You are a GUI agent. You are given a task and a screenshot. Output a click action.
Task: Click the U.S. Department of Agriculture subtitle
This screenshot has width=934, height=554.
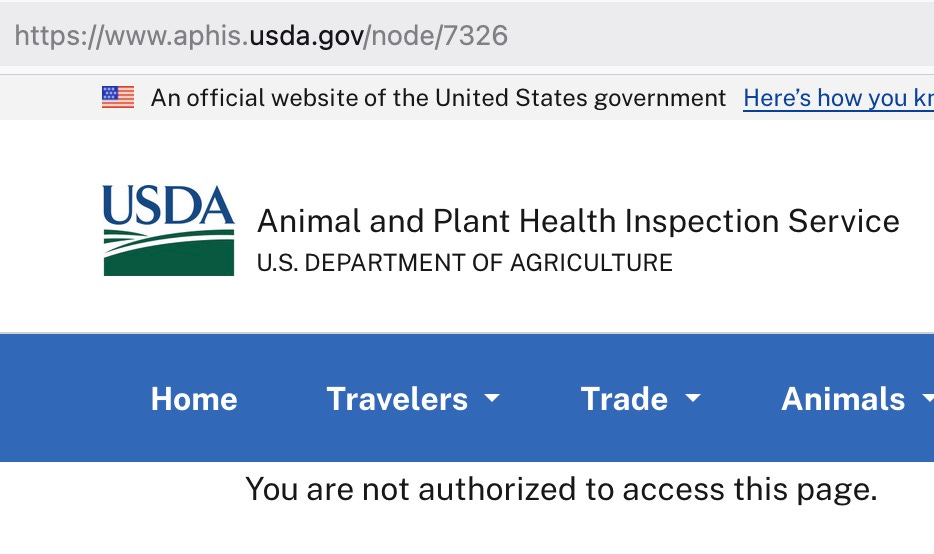[x=465, y=263]
